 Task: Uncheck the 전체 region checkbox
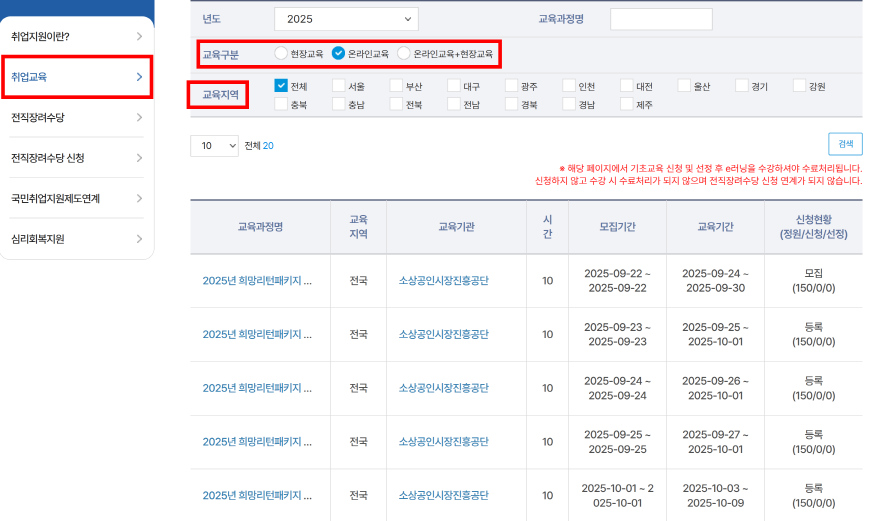tap(281, 86)
